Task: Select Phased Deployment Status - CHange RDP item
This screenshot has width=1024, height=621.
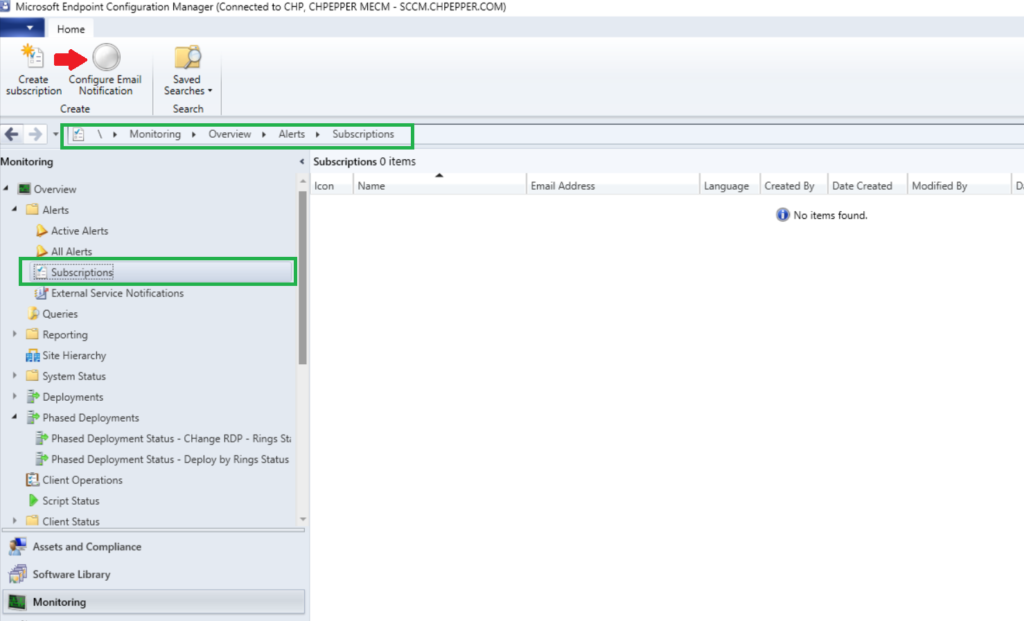Action: (171, 438)
